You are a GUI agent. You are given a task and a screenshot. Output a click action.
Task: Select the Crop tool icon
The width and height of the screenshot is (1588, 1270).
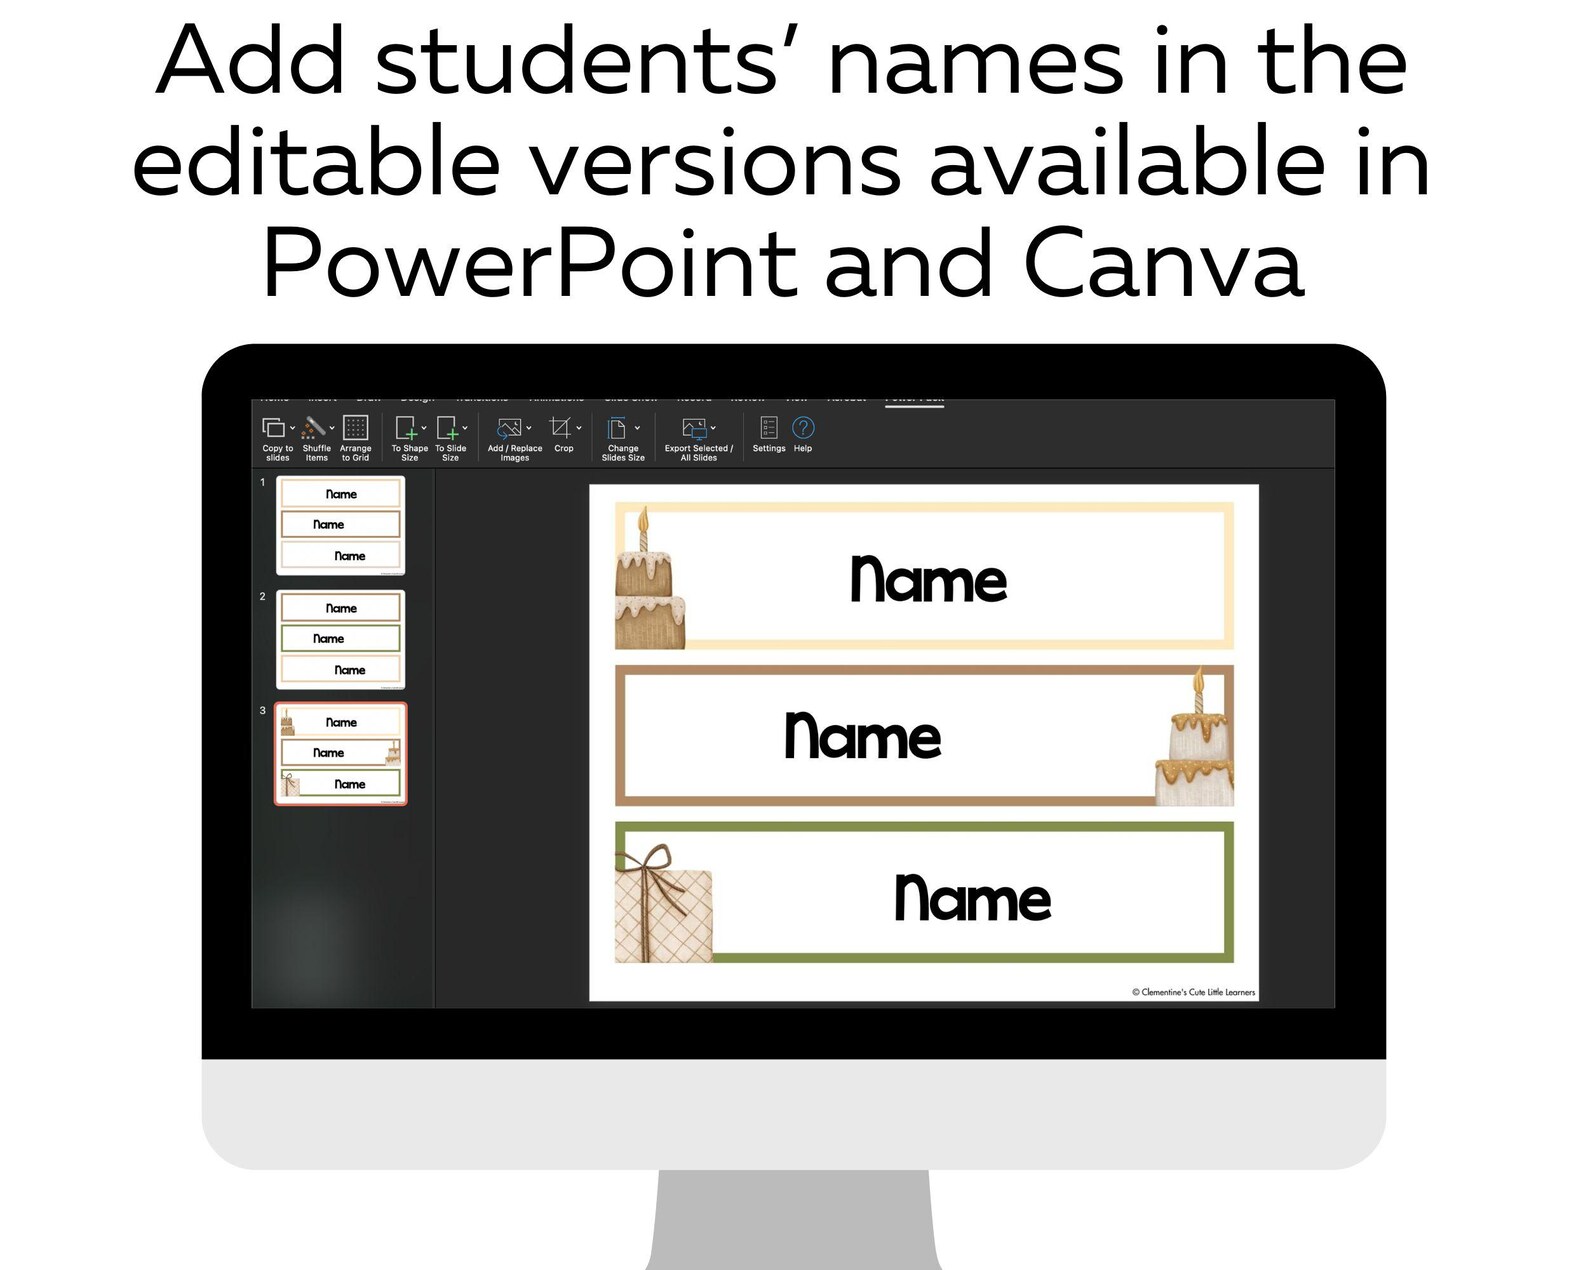point(560,428)
